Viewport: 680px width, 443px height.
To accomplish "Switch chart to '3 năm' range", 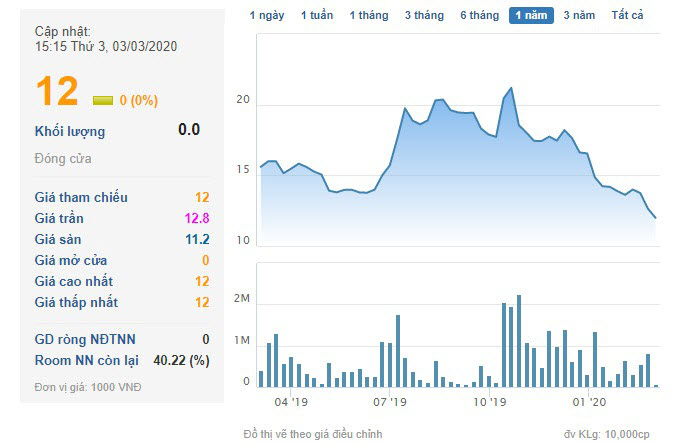I will (580, 15).
